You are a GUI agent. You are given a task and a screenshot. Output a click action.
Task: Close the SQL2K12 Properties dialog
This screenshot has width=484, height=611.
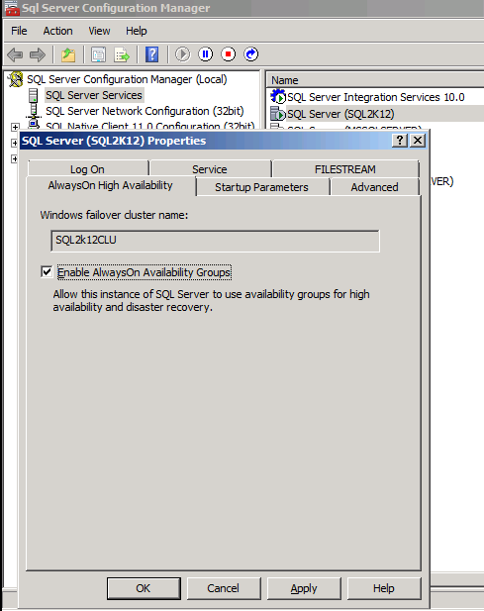tap(417, 140)
